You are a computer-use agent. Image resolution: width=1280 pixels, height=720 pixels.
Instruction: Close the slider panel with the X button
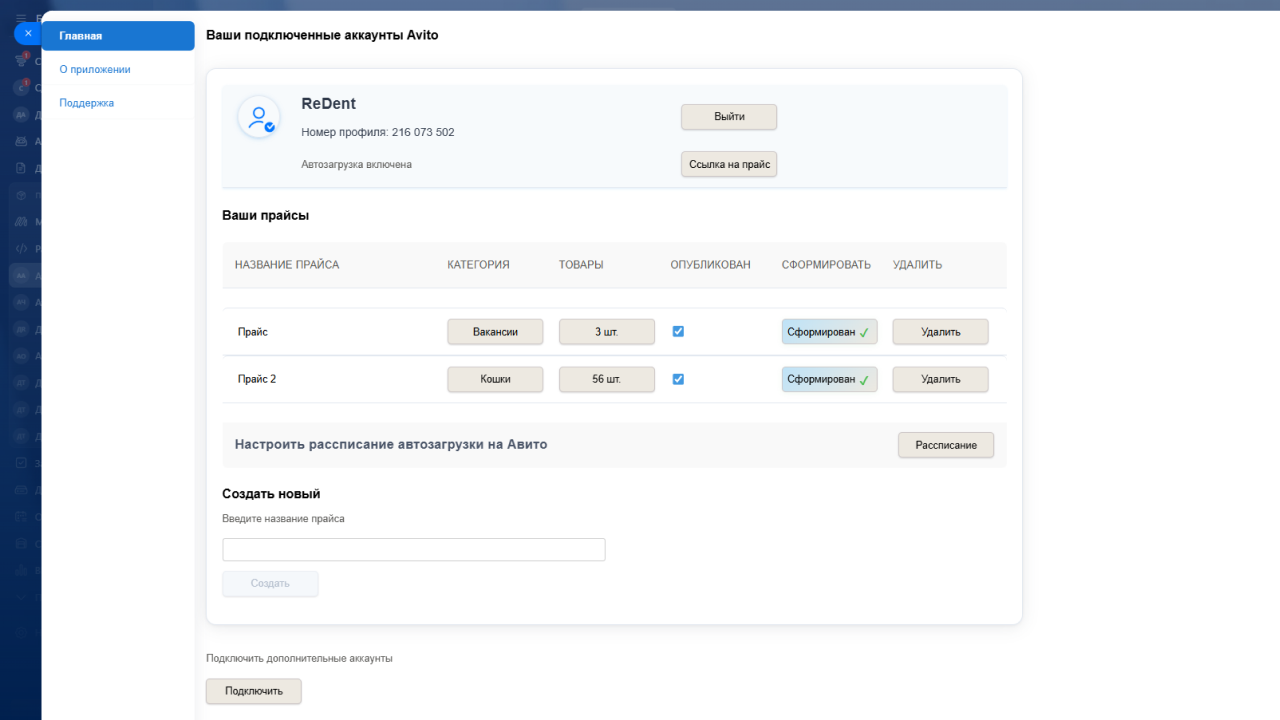28,33
